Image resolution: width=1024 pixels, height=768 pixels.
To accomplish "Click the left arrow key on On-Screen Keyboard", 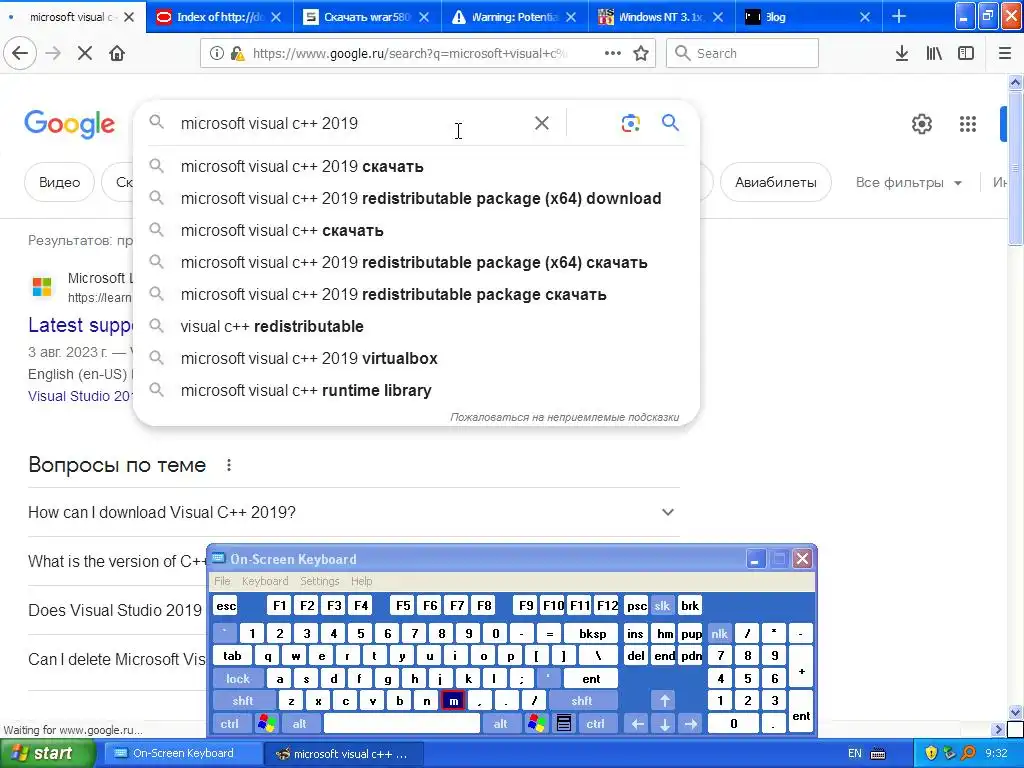I will [x=637, y=723].
